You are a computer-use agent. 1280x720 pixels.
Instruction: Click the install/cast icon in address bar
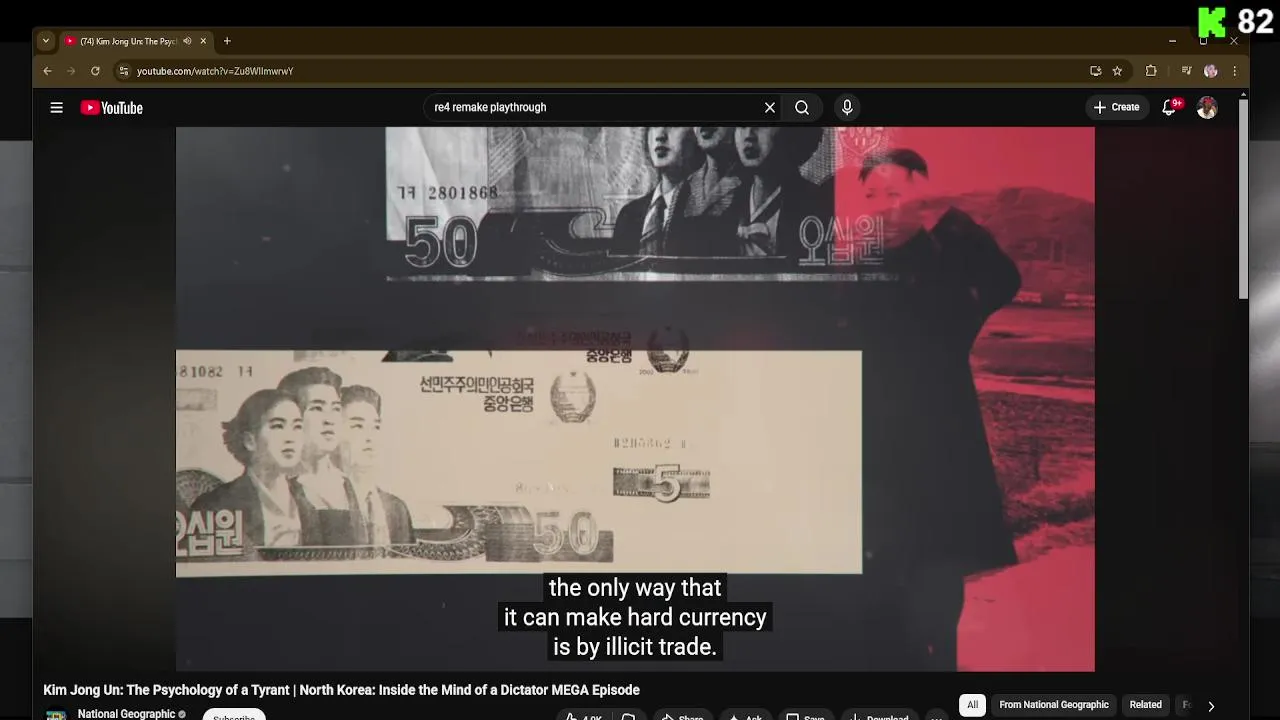pos(1096,71)
